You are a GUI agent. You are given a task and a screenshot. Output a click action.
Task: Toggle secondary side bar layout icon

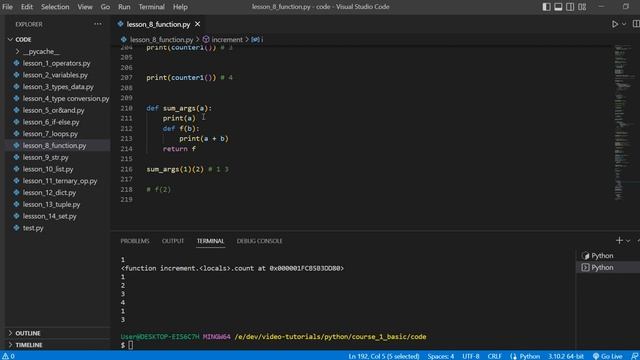[570, 7]
